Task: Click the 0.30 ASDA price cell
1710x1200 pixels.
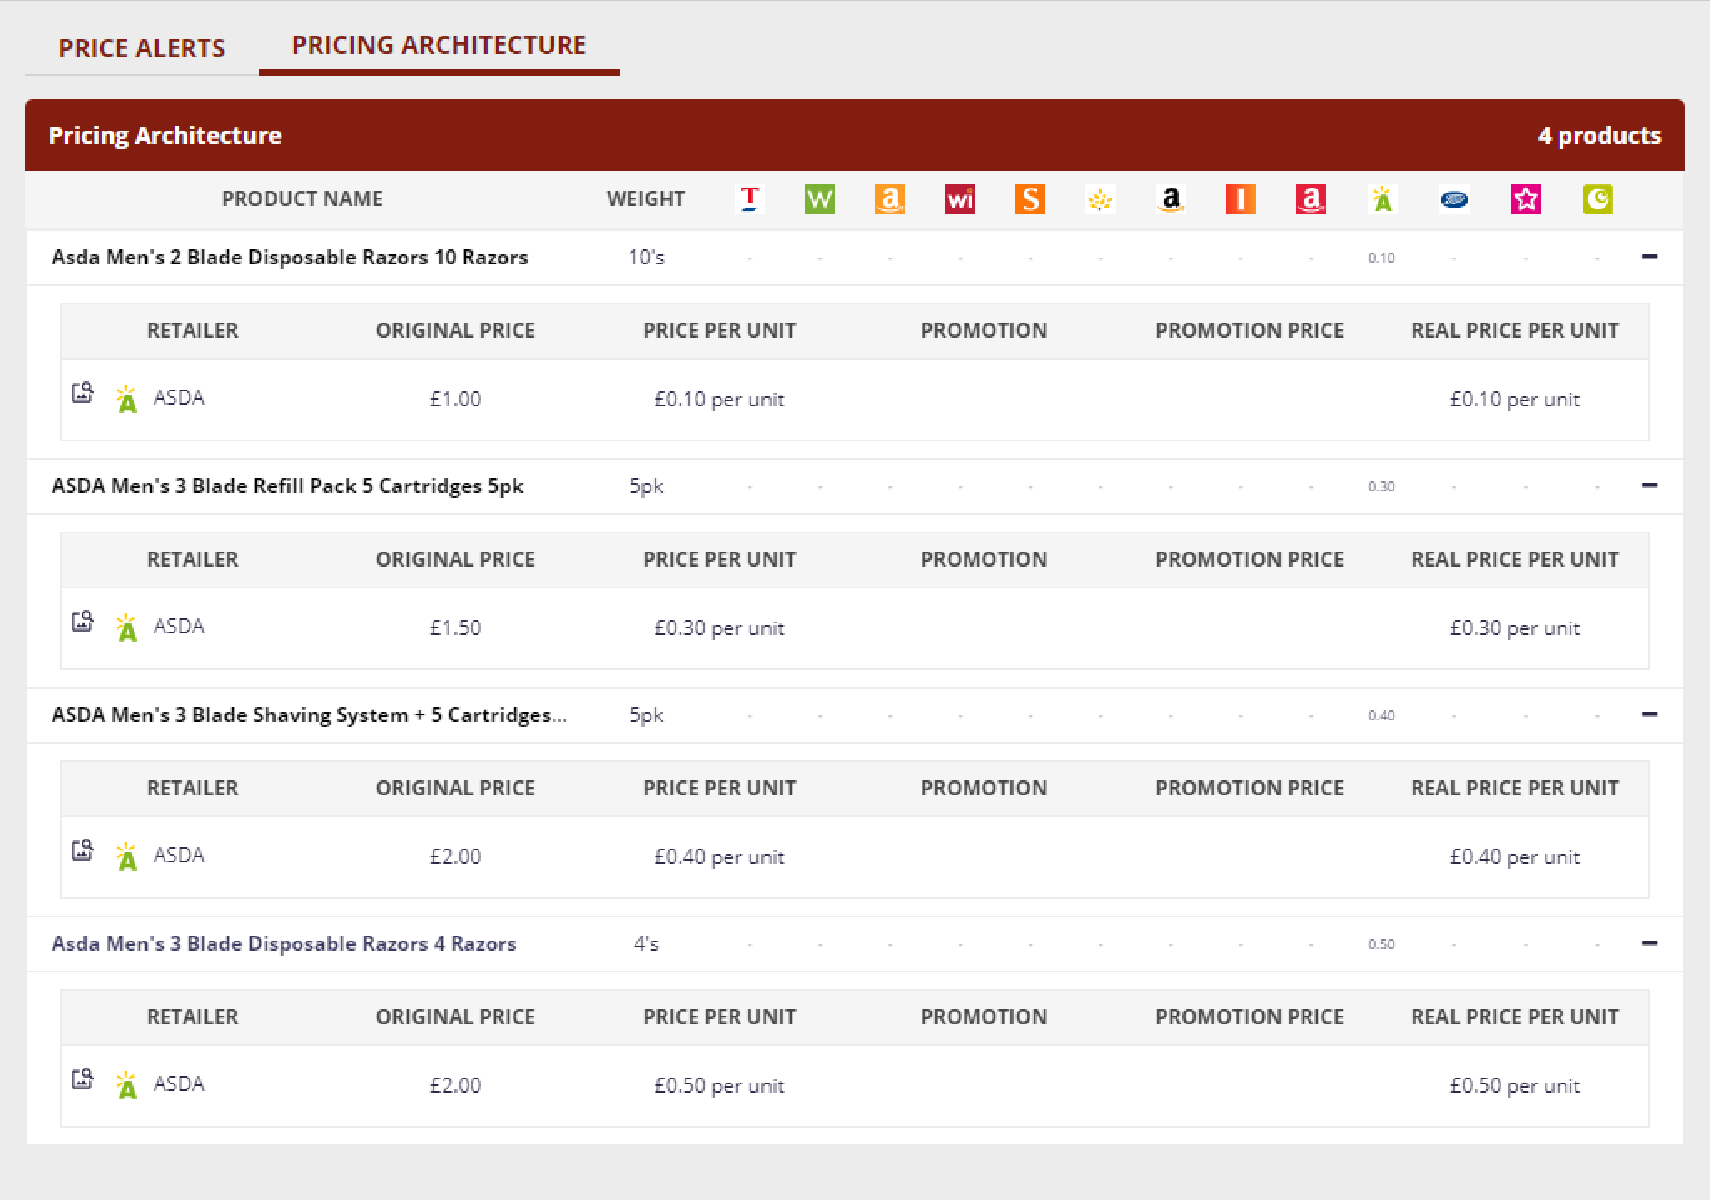Action: [1382, 487]
